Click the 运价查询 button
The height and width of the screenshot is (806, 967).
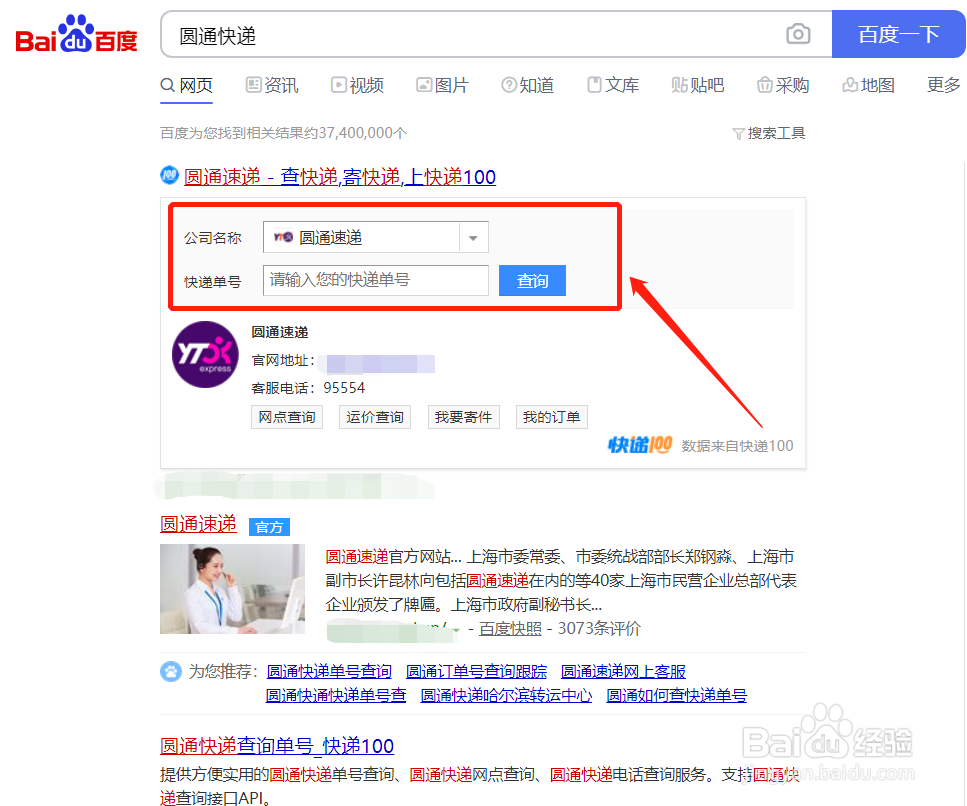click(x=375, y=417)
